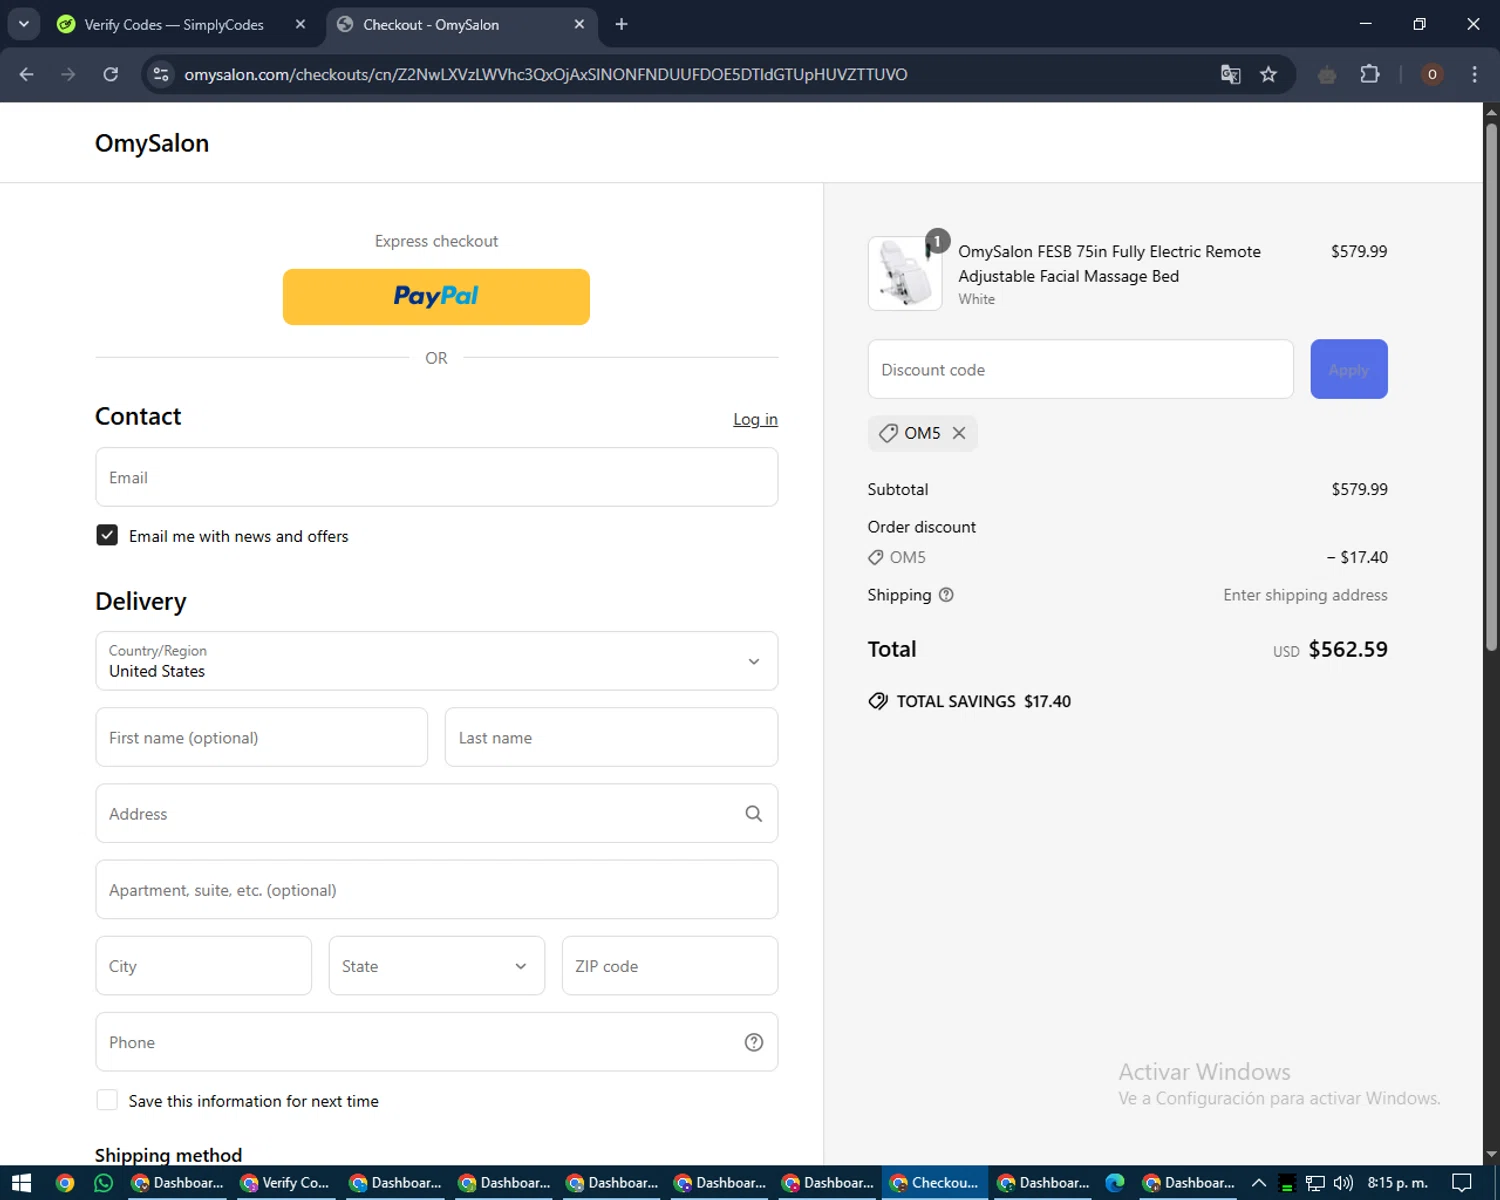Switch to Verify Codes — SimplyCodes tab
Viewport: 1500px width, 1200px height.
(173, 24)
